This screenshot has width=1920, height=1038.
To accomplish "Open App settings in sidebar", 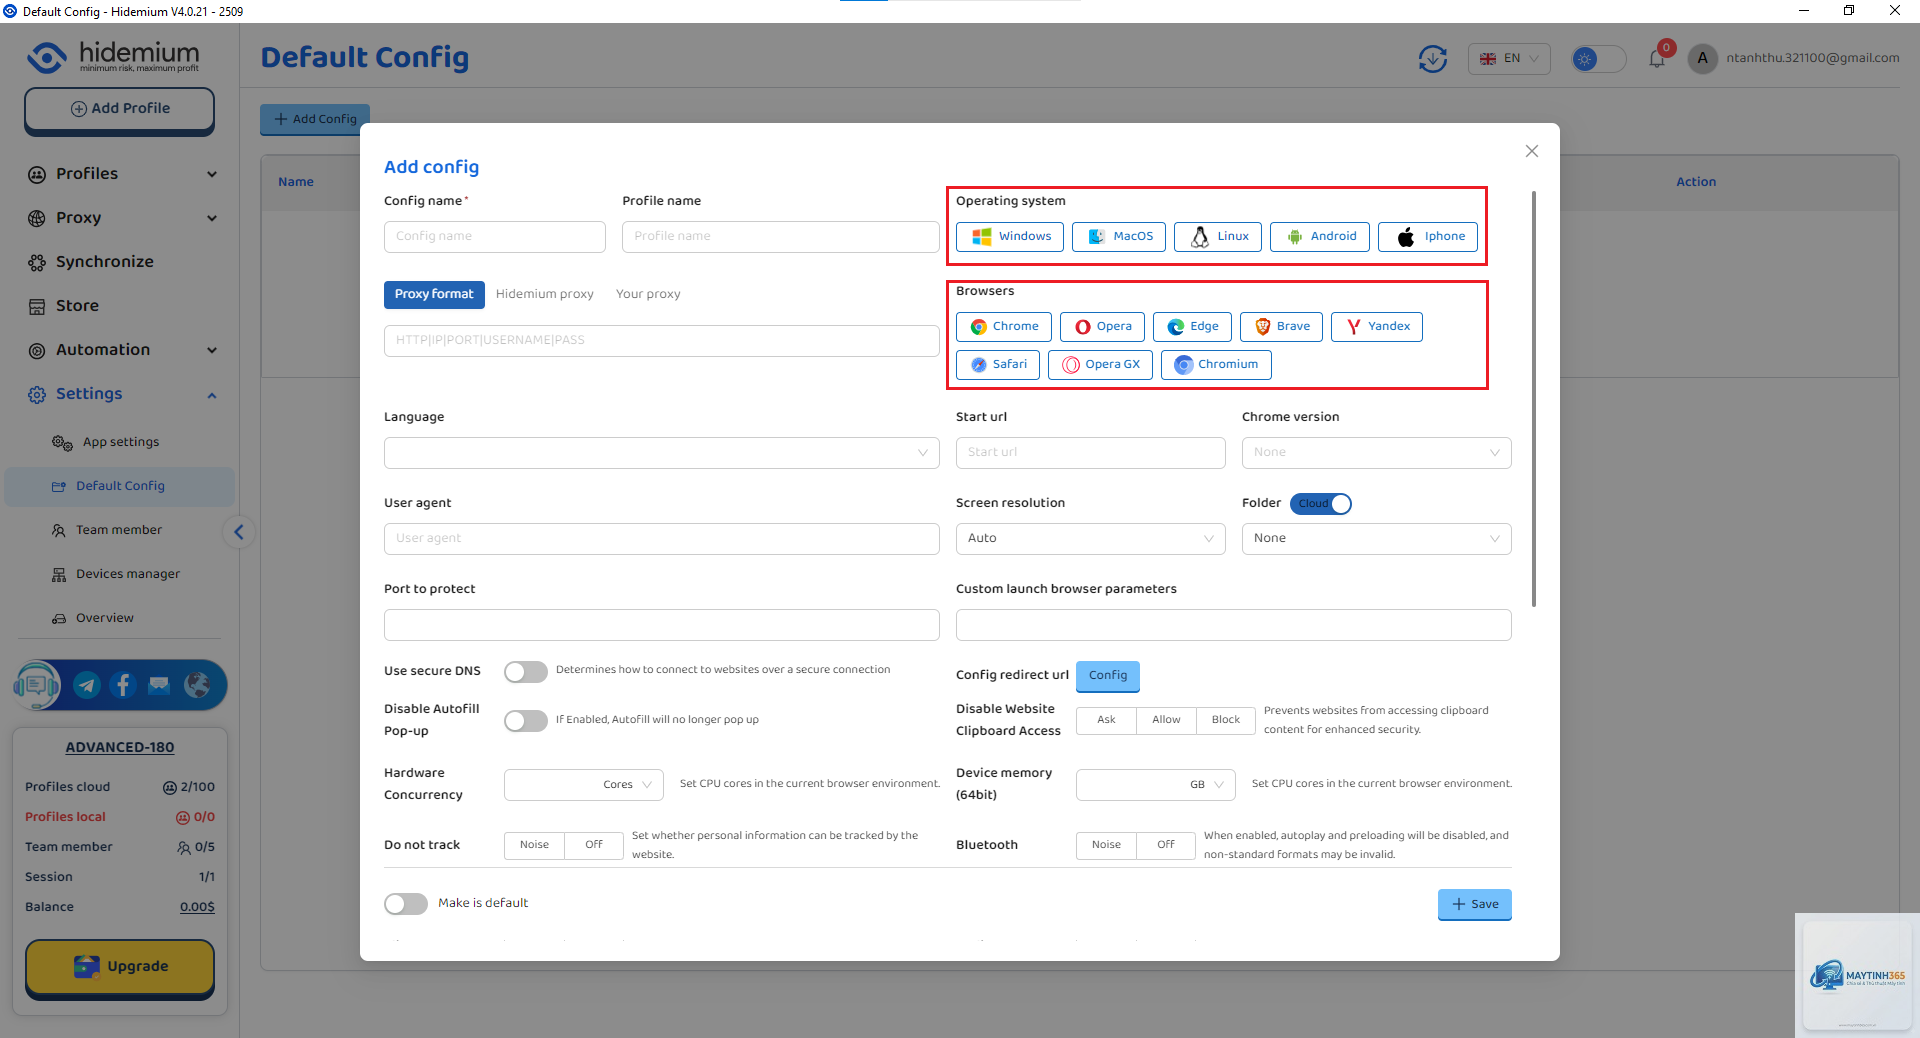I will point(120,442).
